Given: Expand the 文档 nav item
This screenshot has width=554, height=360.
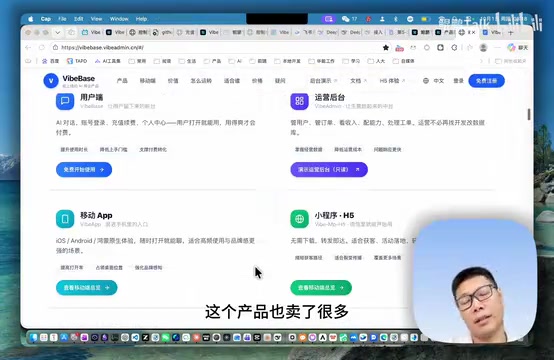Looking at the screenshot, I should coord(358,81).
